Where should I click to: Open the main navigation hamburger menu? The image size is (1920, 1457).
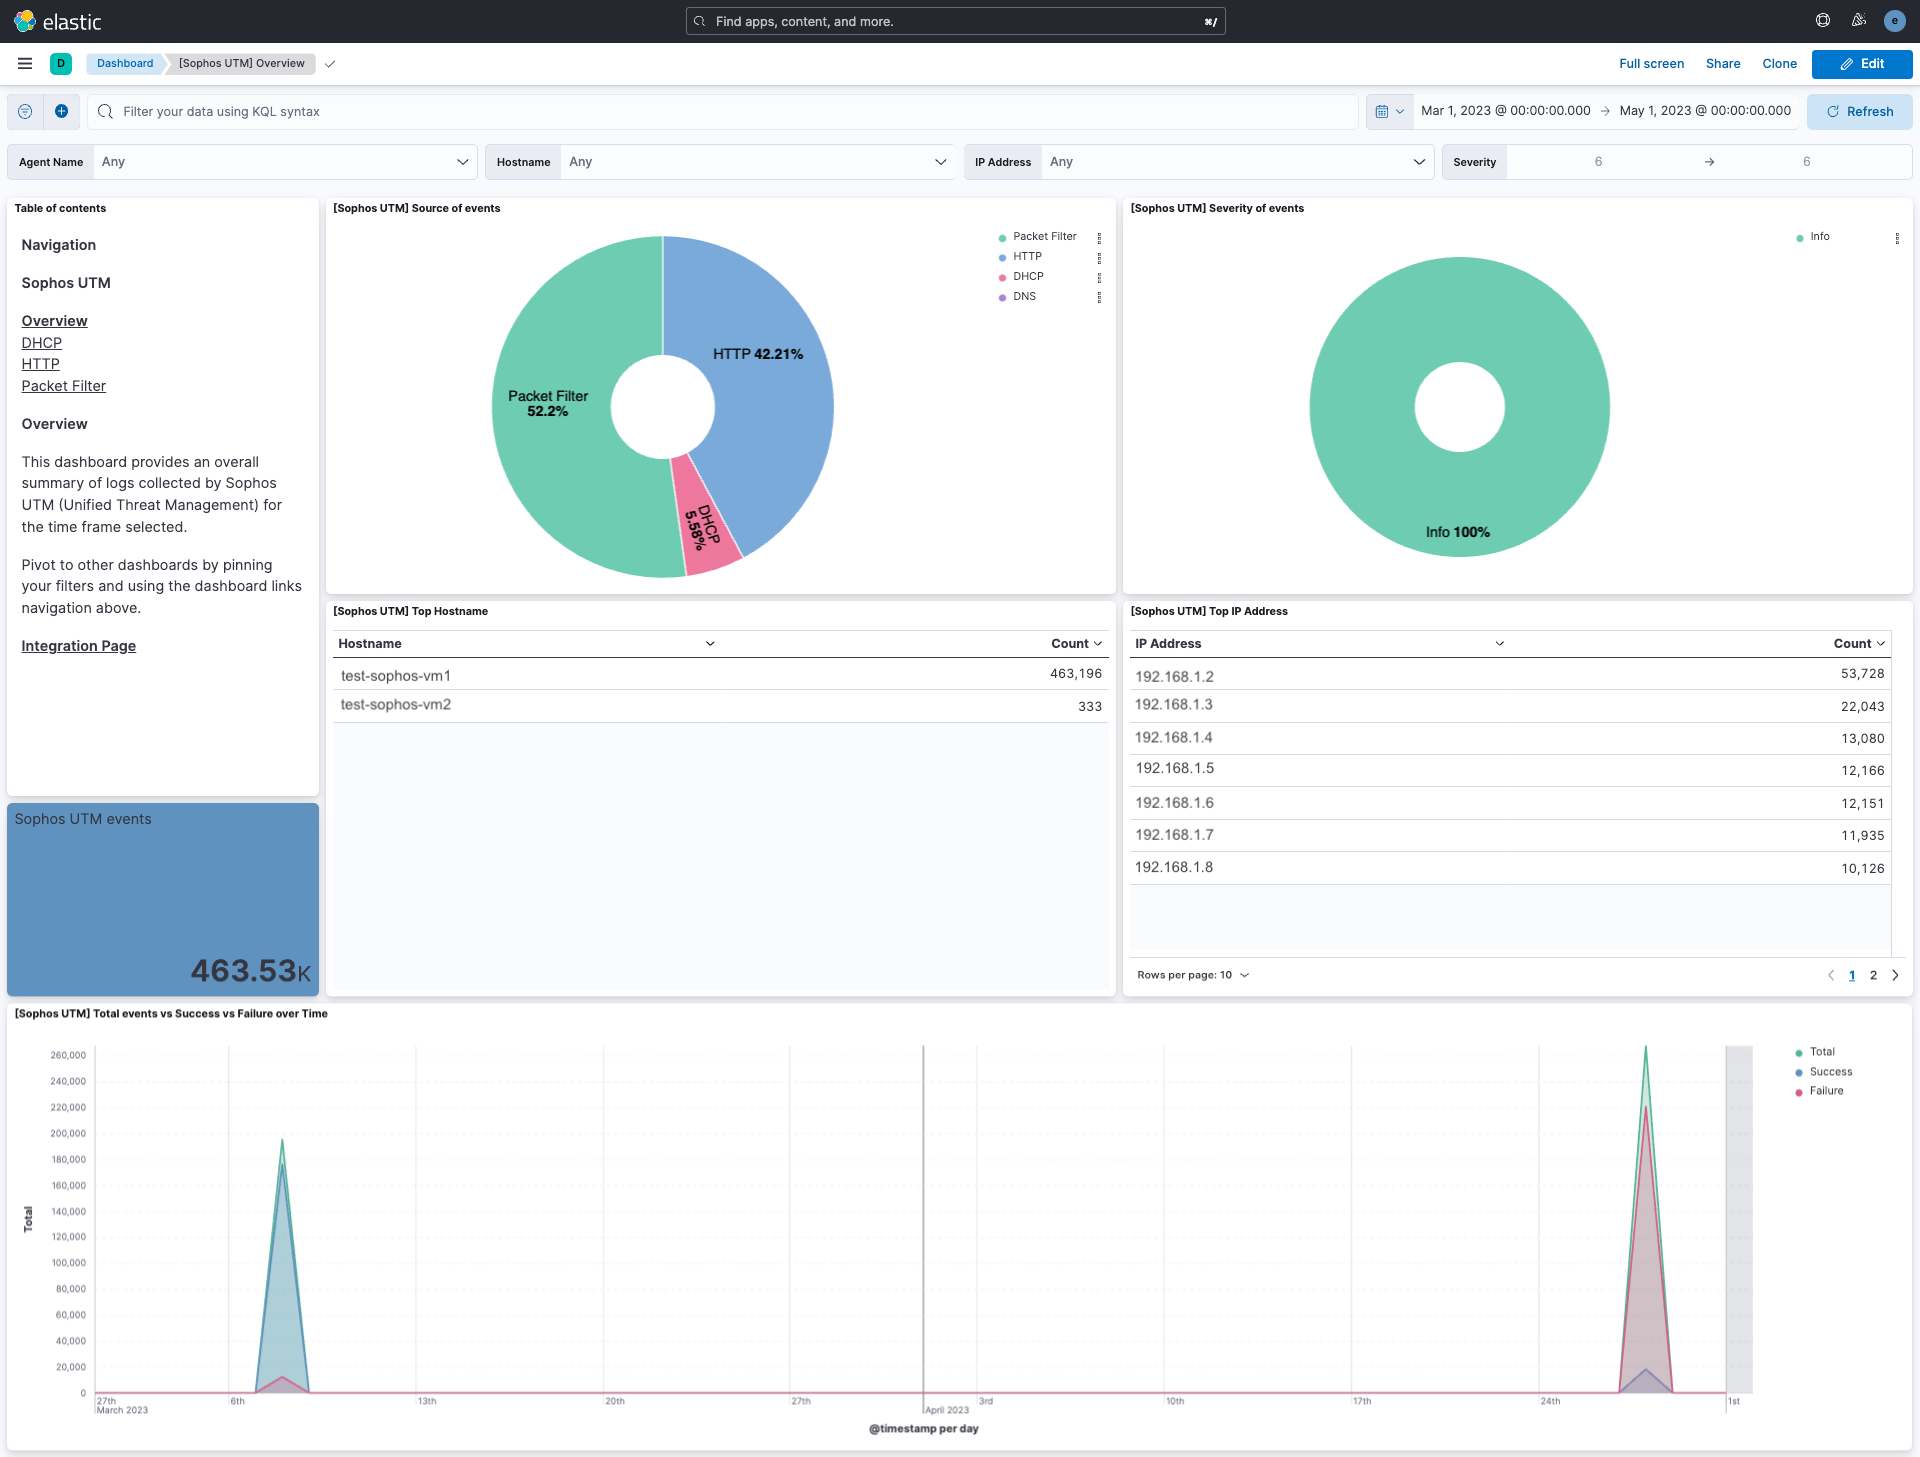click(x=24, y=63)
